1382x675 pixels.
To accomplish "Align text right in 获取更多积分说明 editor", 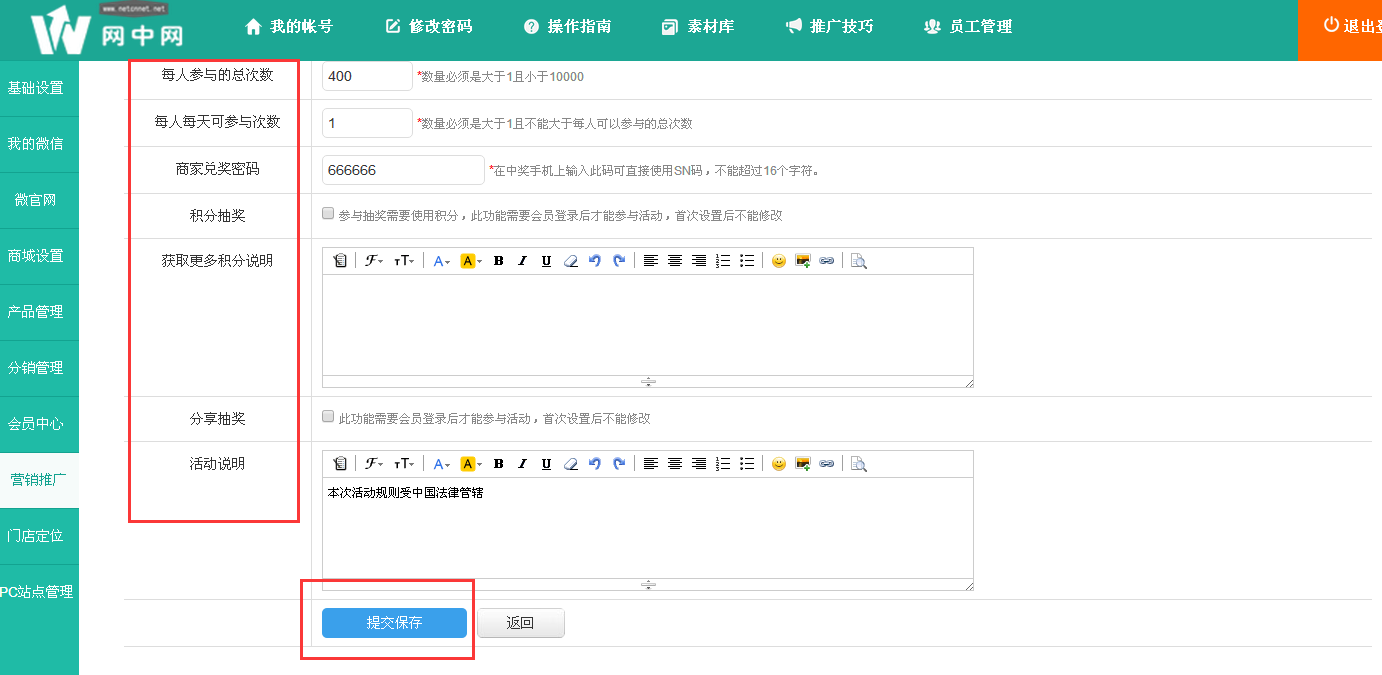I will pos(699,261).
